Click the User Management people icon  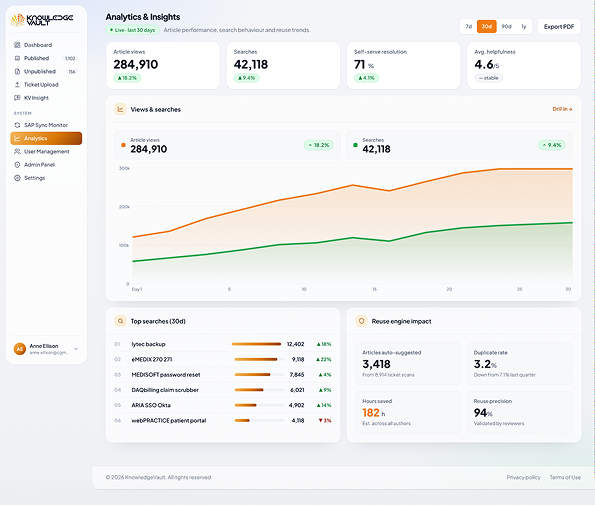17,152
